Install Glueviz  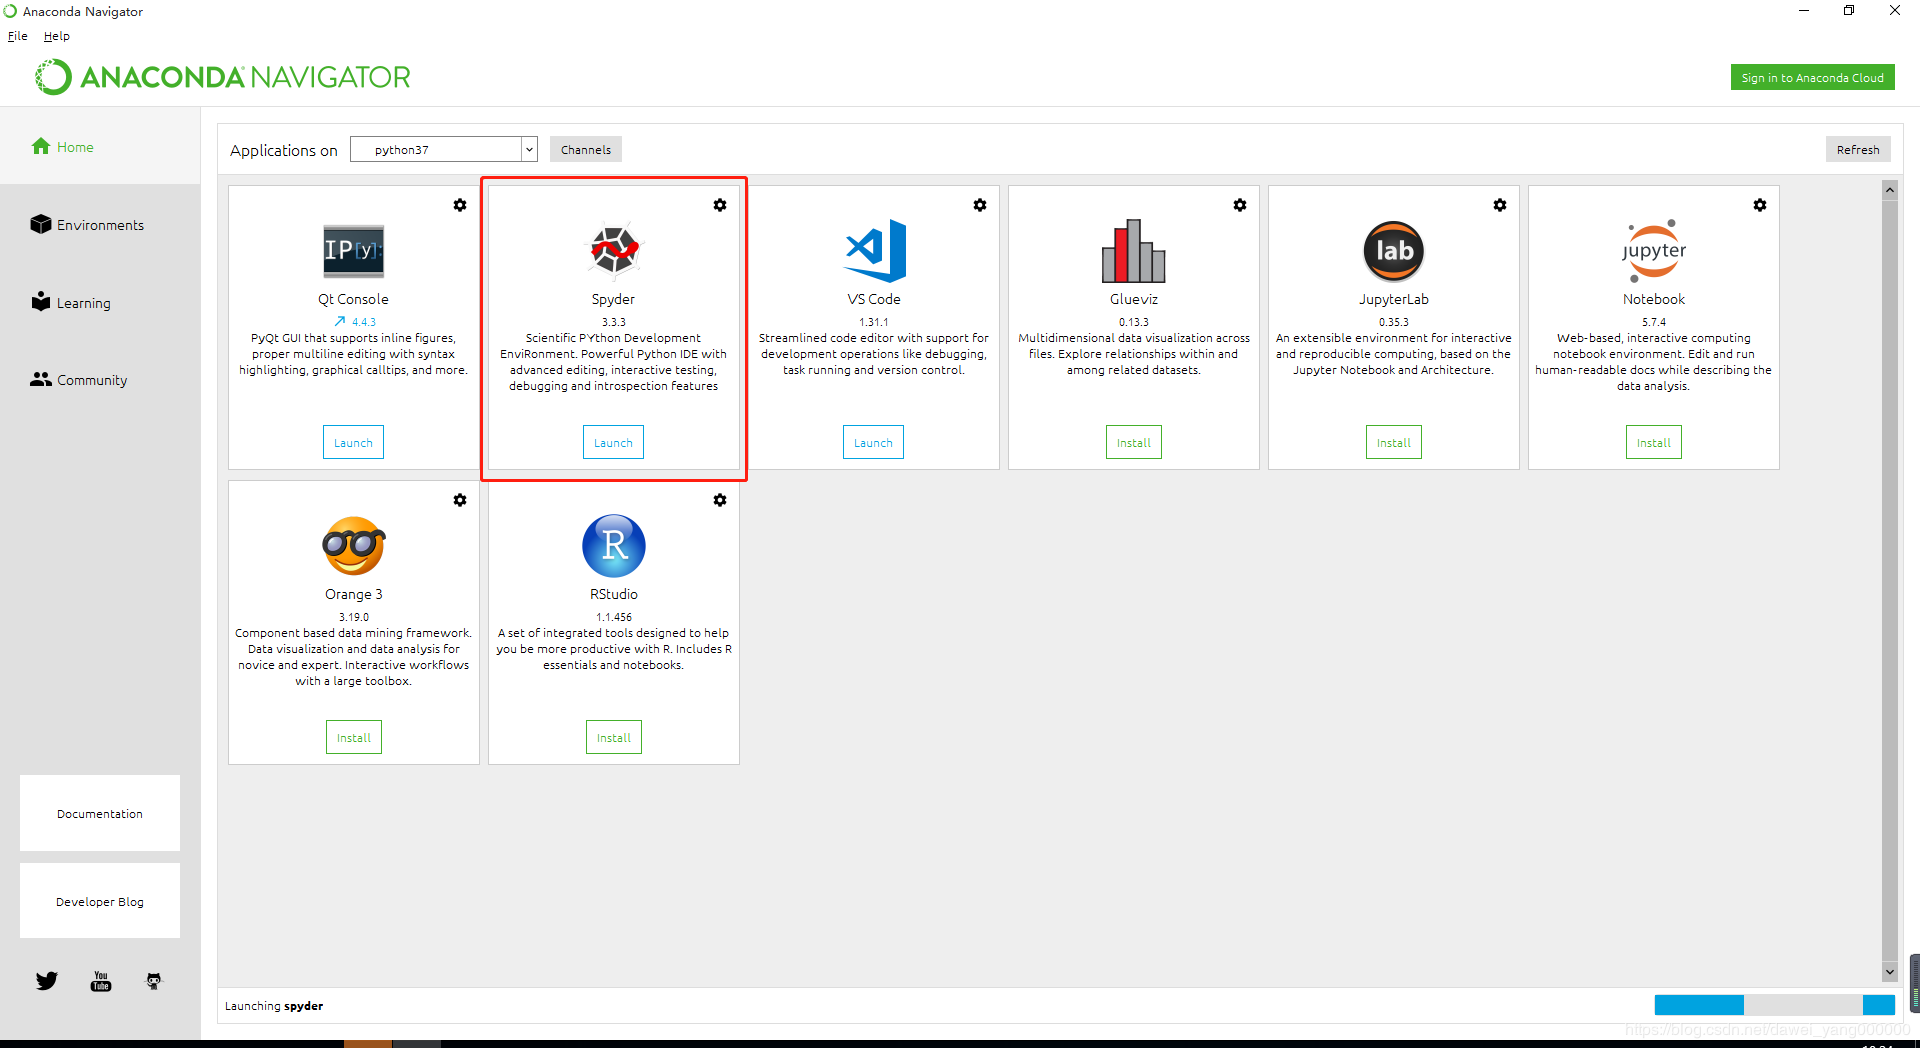tap(1134, 442)
